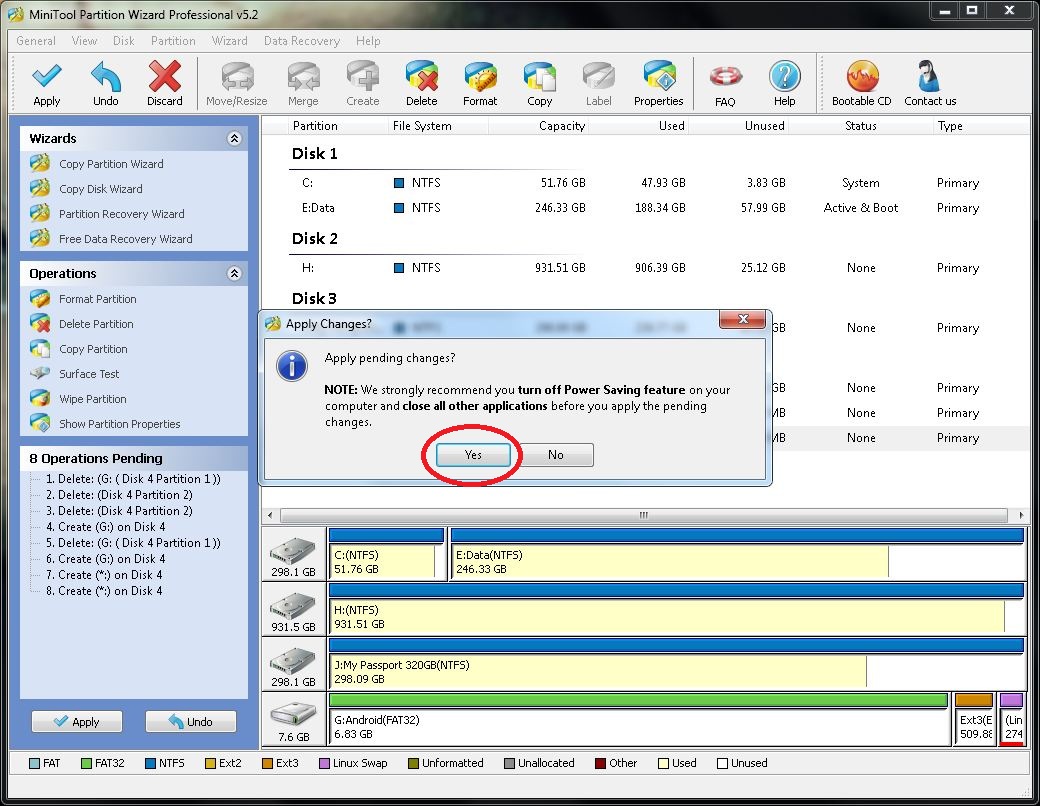Click the Label toolbar icon
1040x806 pixels.
pyautogui.click(x=598, y=84)
